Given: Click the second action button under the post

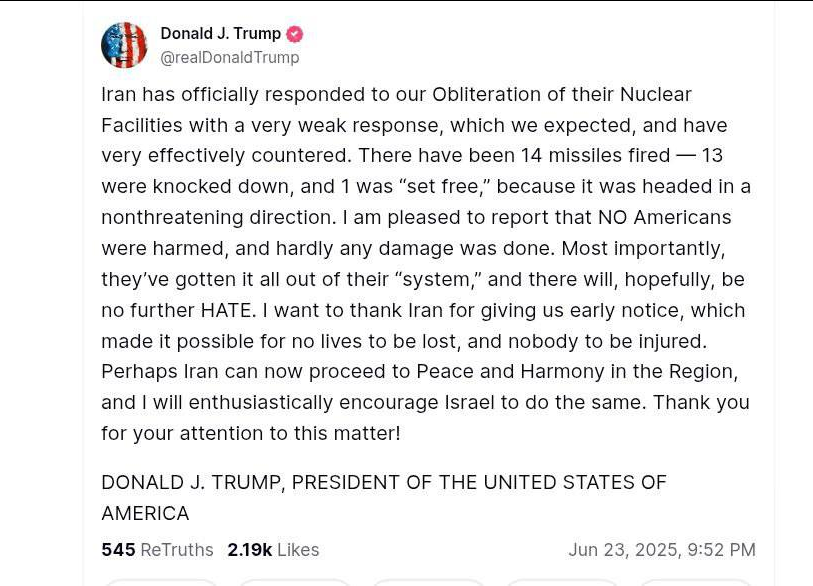Looking at the screenshot, I should 295,583.
